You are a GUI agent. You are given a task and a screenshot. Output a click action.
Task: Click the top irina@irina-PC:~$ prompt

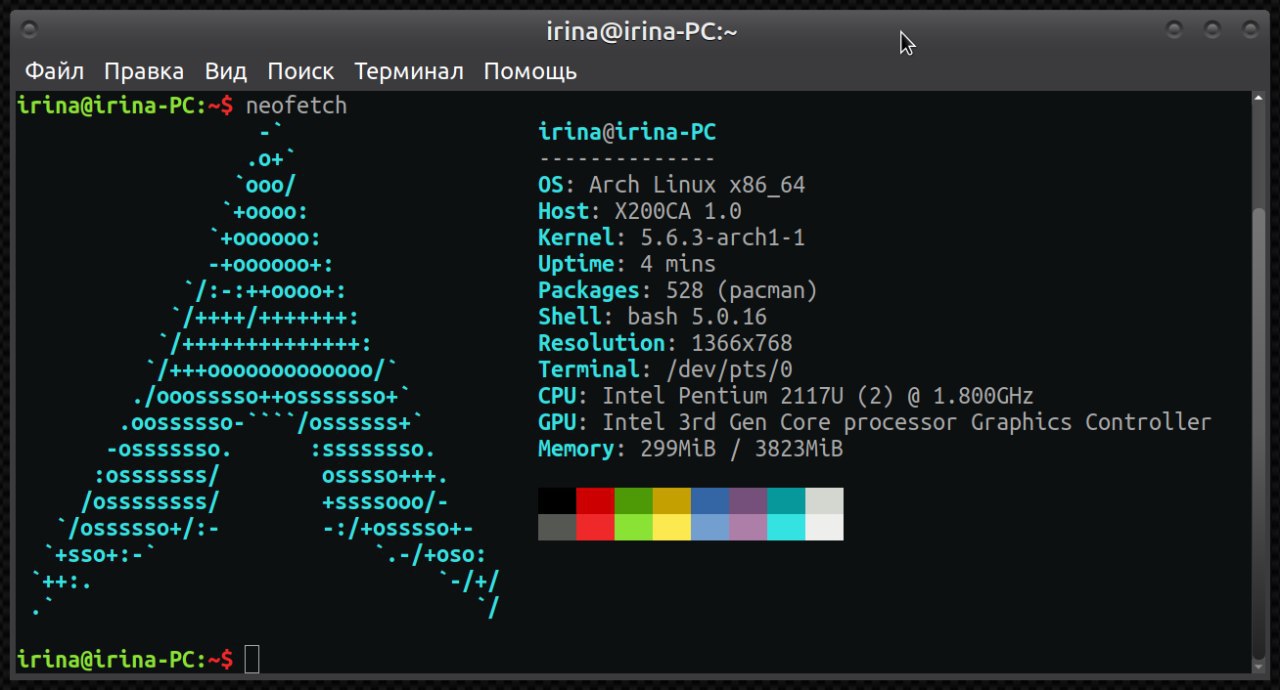[x=125, y=105]
